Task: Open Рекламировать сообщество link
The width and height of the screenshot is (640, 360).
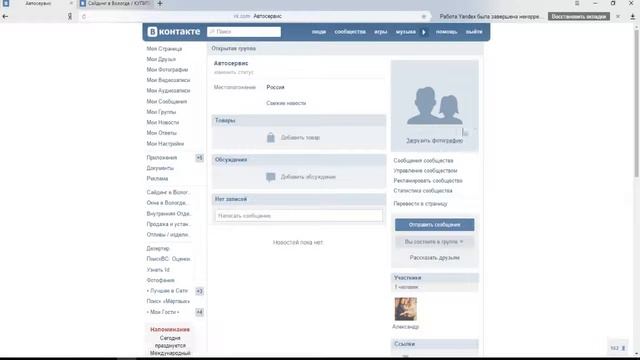Action: point(428,180)
